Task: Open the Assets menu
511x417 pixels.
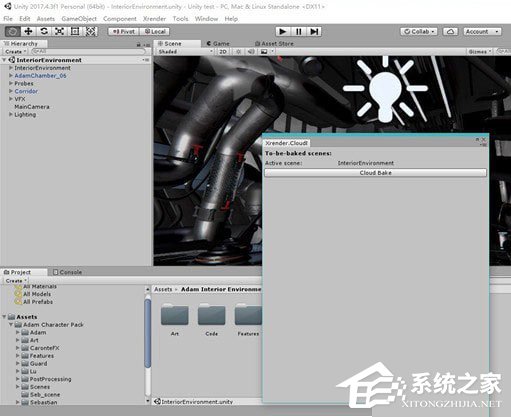Action: point(46,19)
